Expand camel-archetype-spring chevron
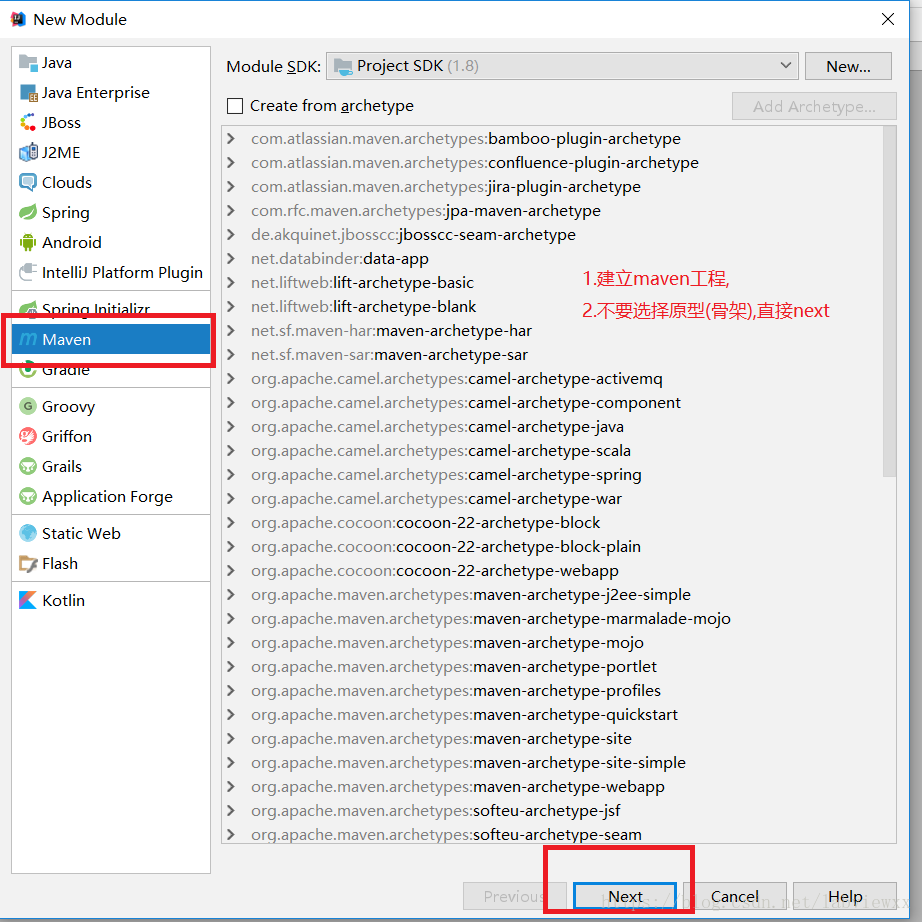 231,475
